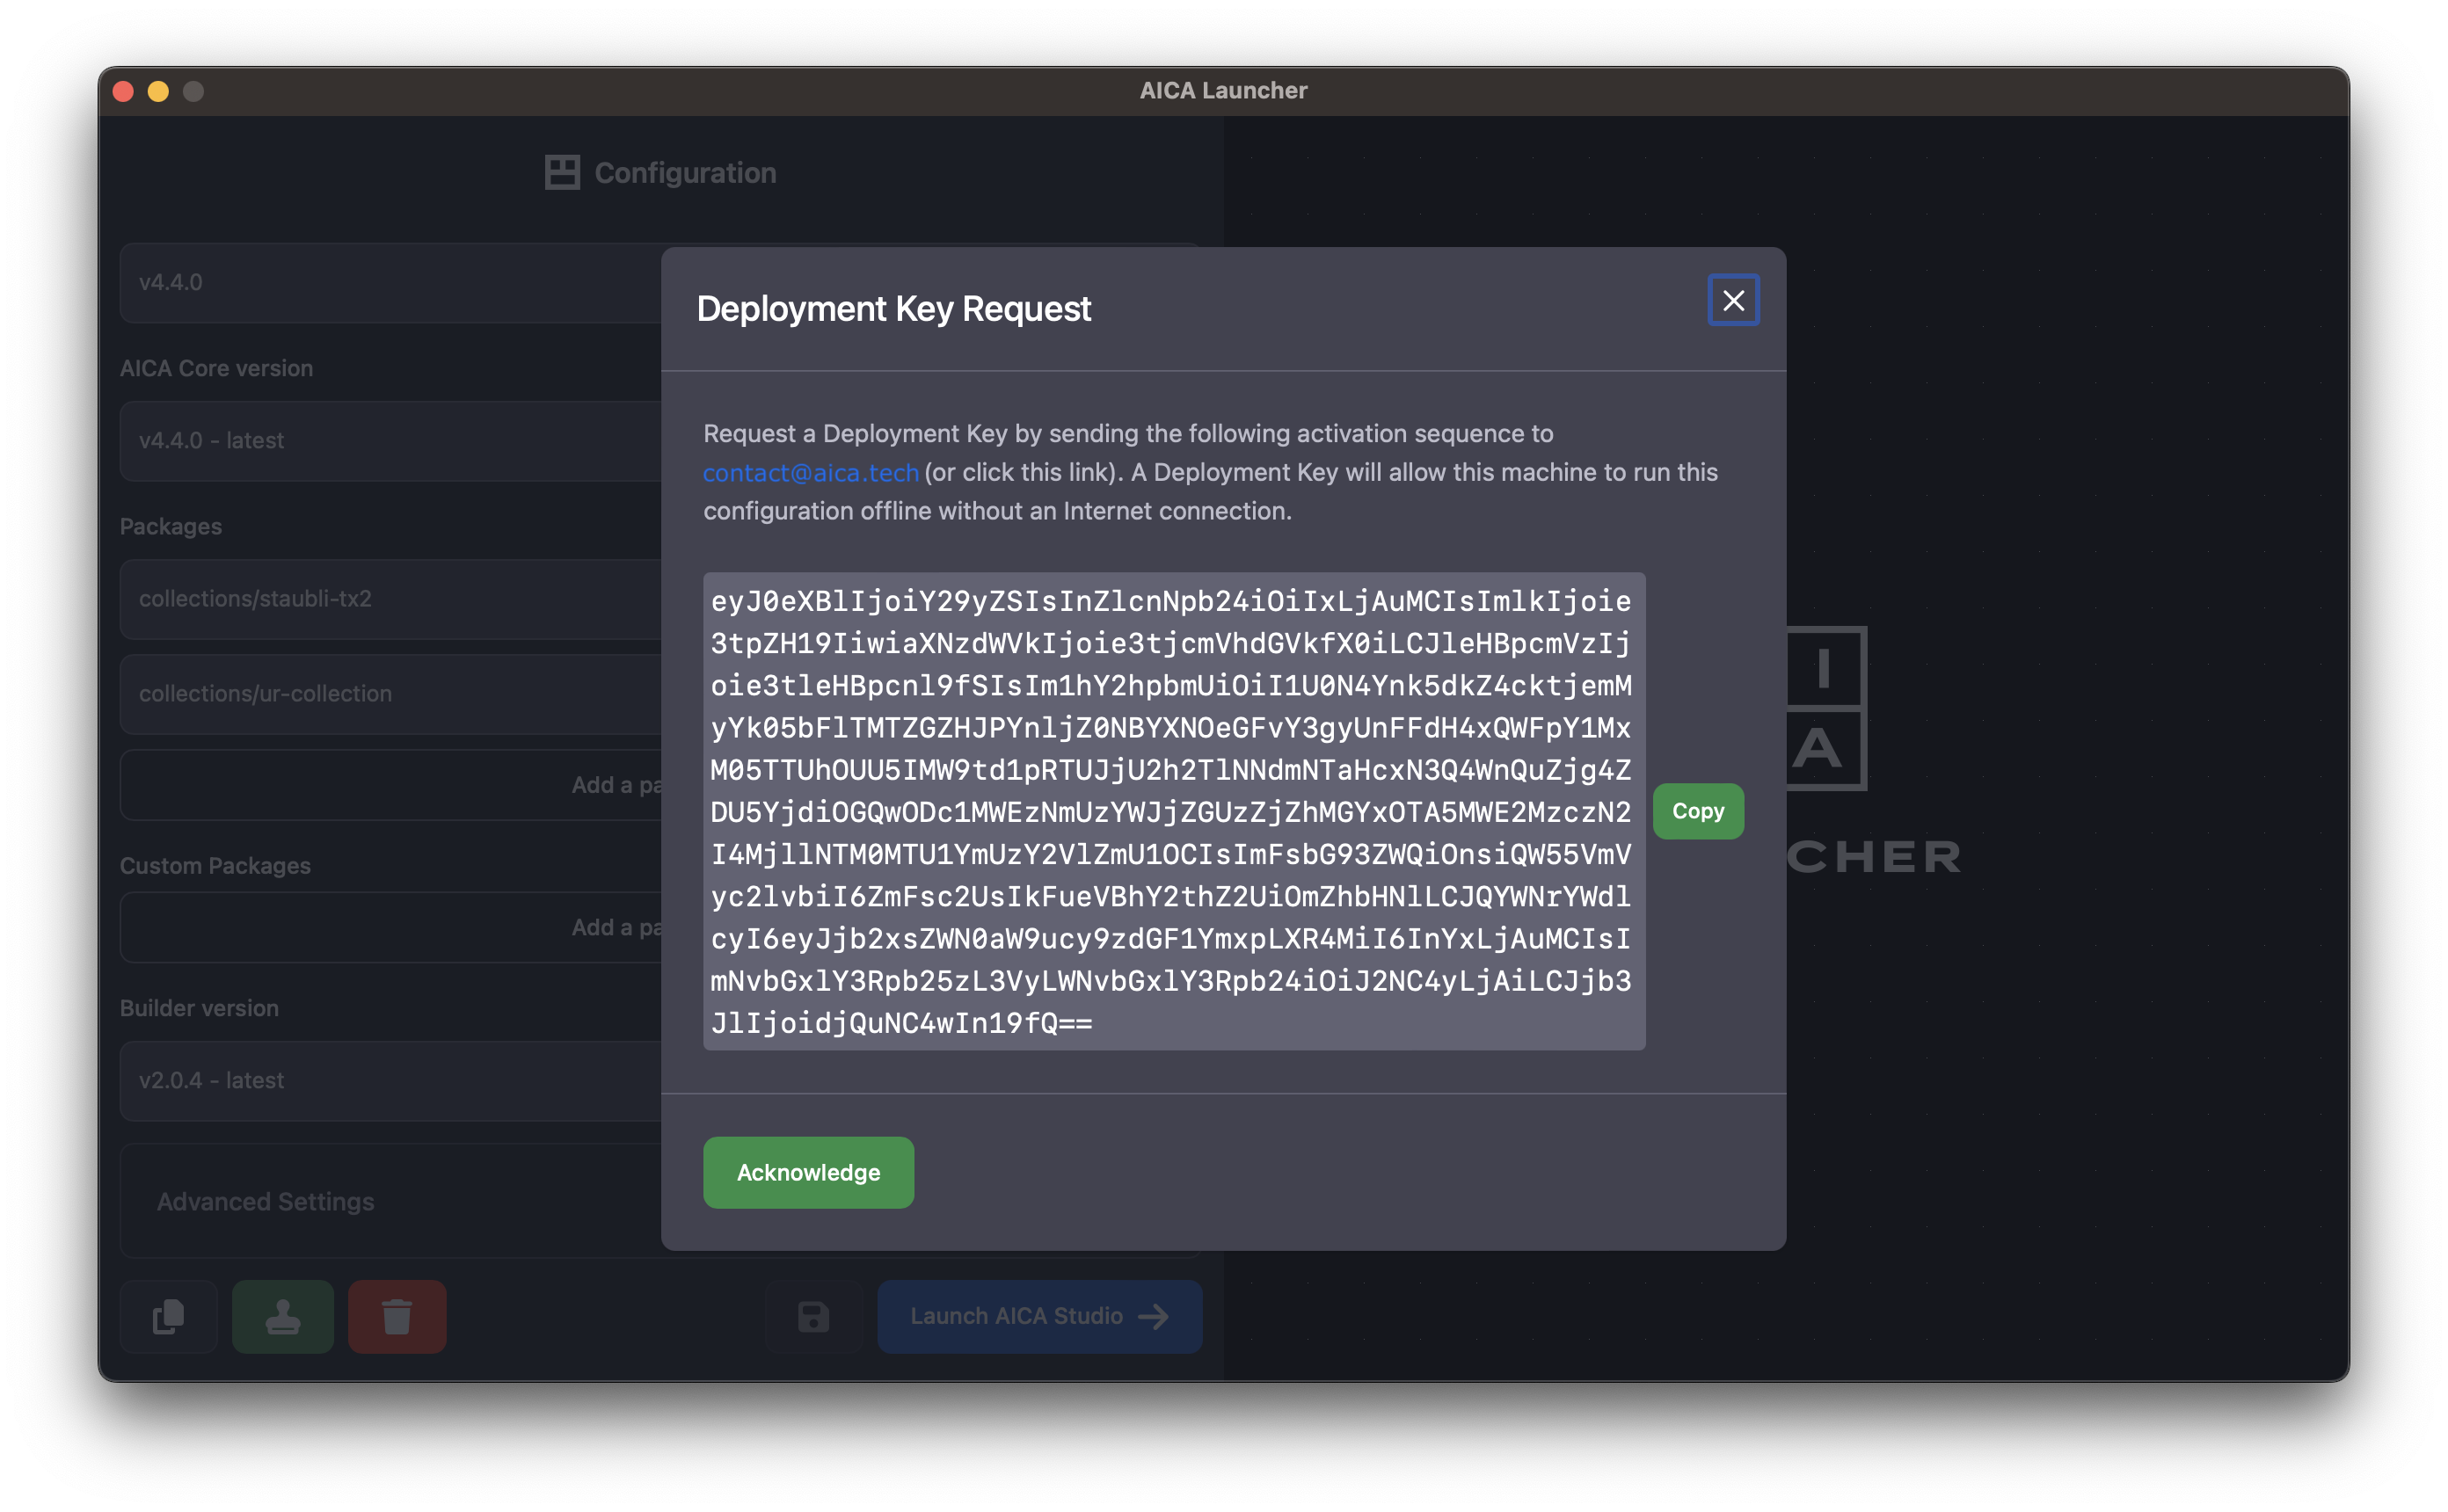Click the Deployment Key Request title text
The height and width of the screenshot is (1512, 2448).
(x=893, y=309)
